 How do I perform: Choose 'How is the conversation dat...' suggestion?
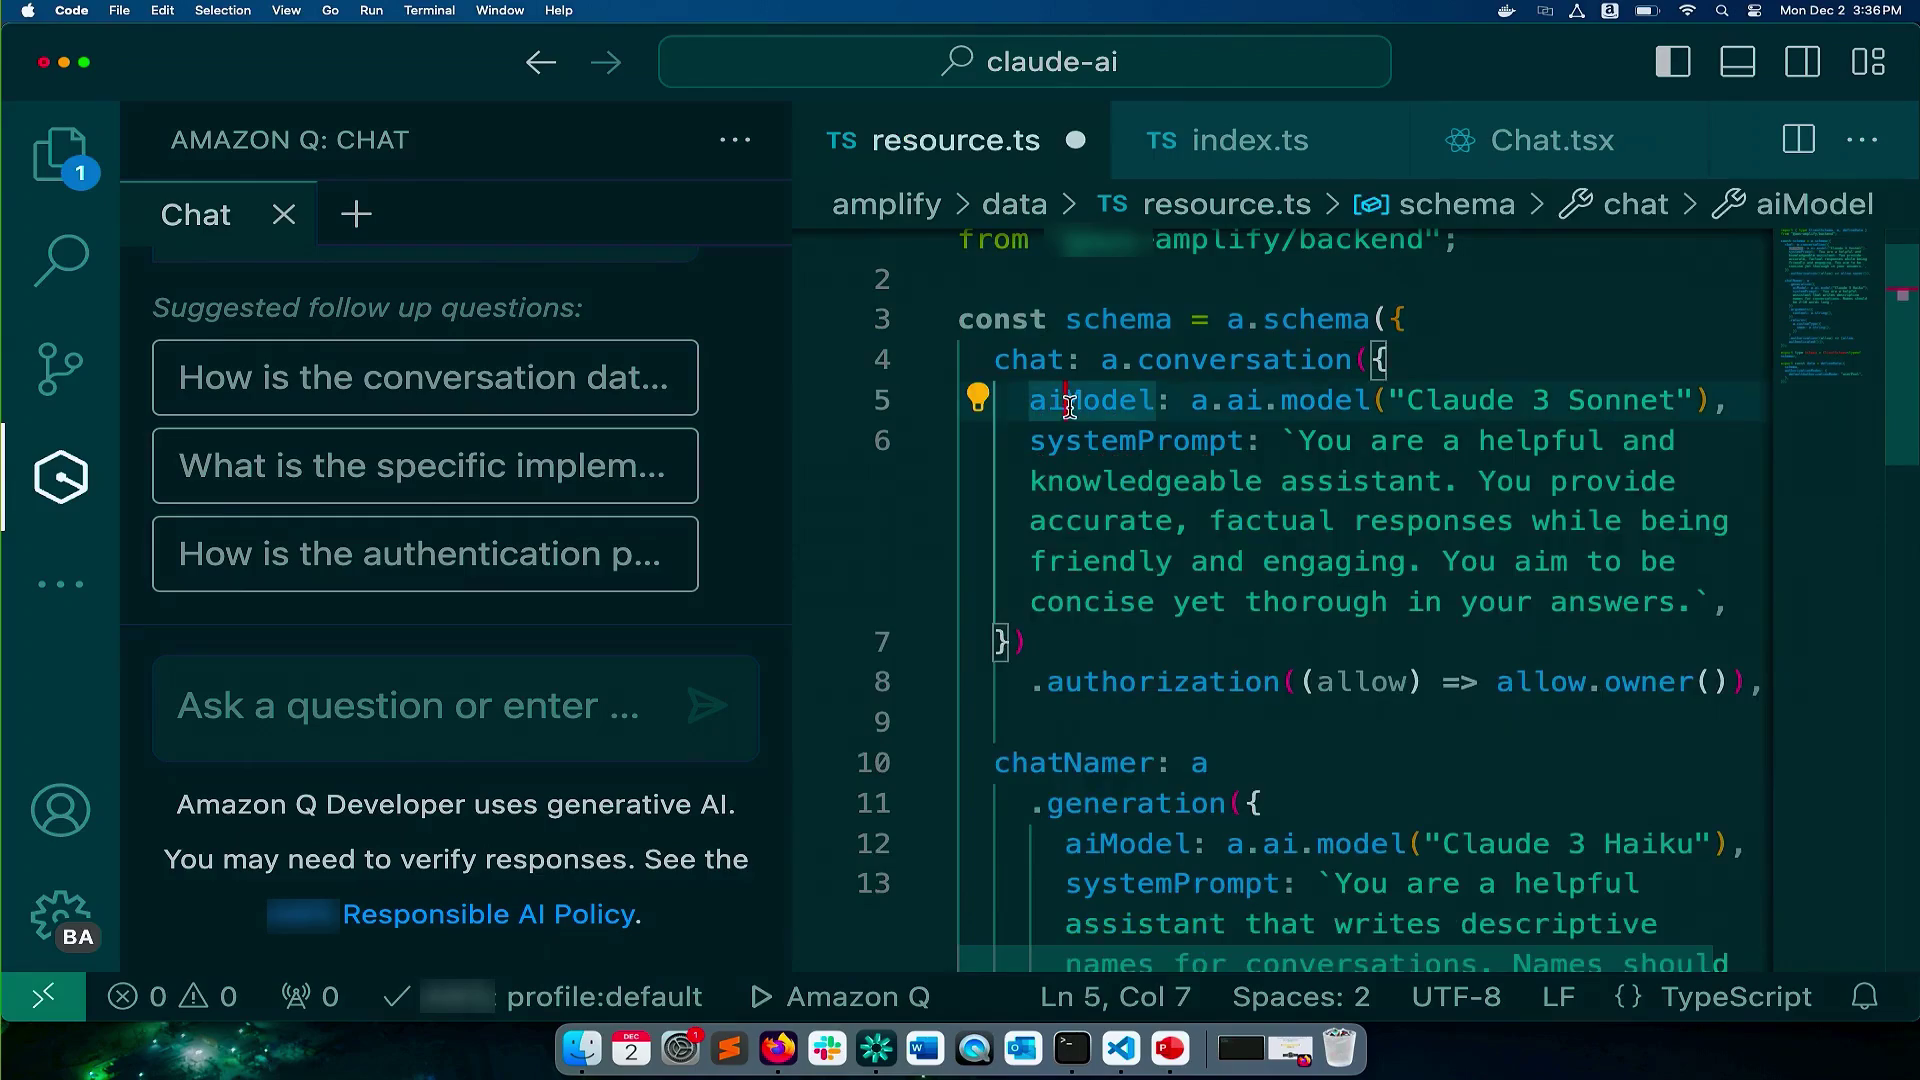click(x=425, y=378)
